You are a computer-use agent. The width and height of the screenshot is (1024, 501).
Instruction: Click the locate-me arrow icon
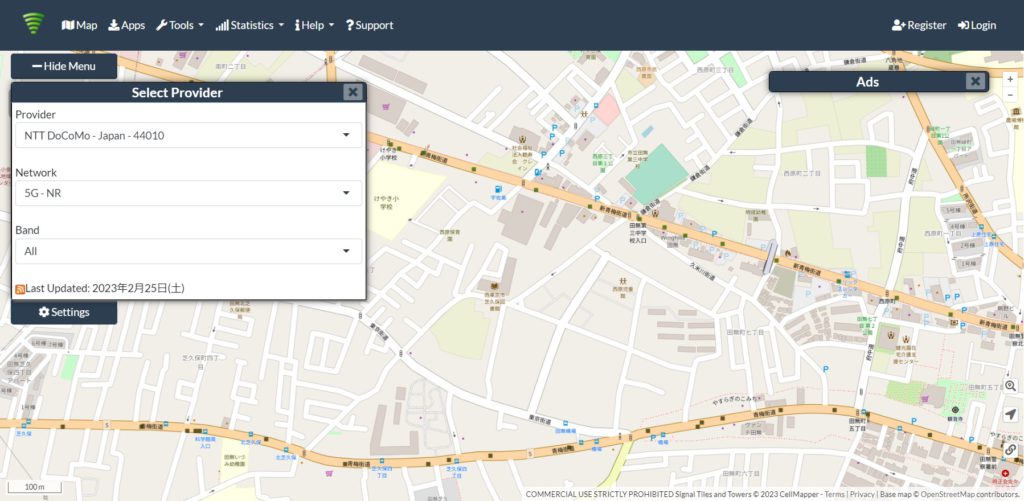click(x=1010, y=415)
